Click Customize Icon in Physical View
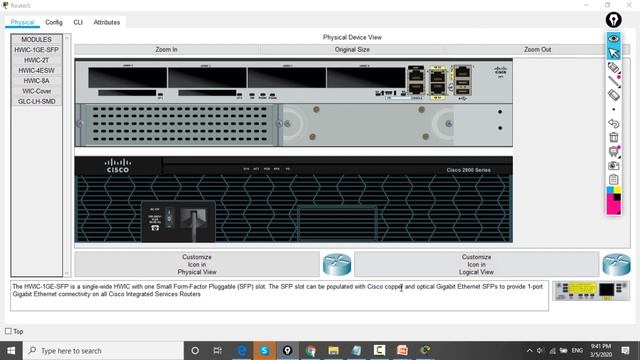This screenshot has width=640, height=360. (197, 264)
